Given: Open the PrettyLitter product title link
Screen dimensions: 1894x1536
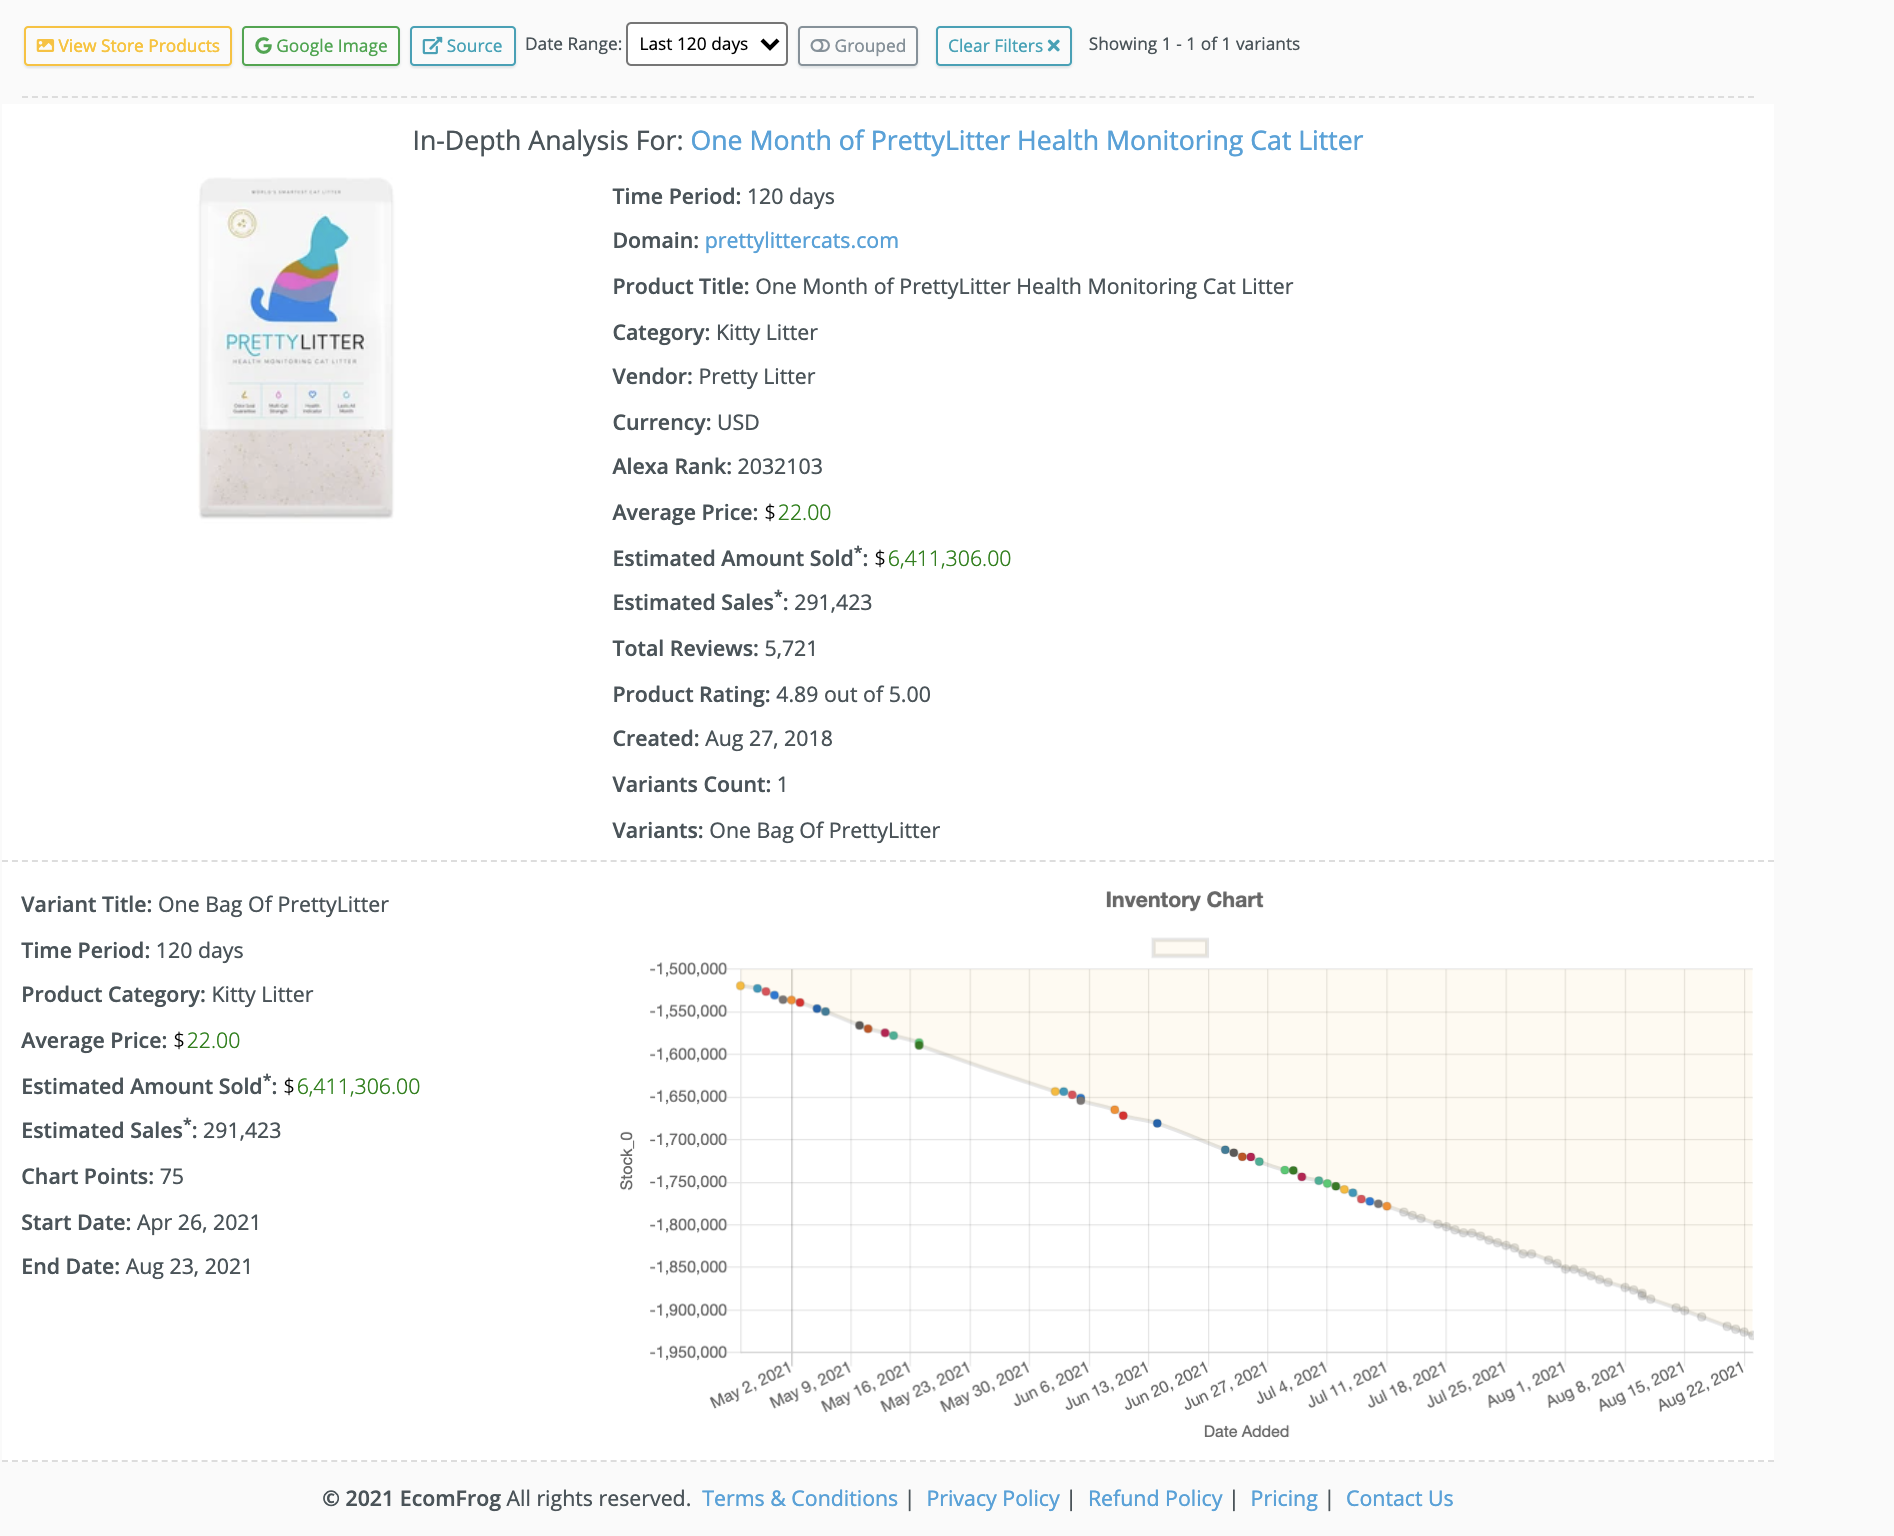Looking at the screenshot, I should tap(1027, 141).
